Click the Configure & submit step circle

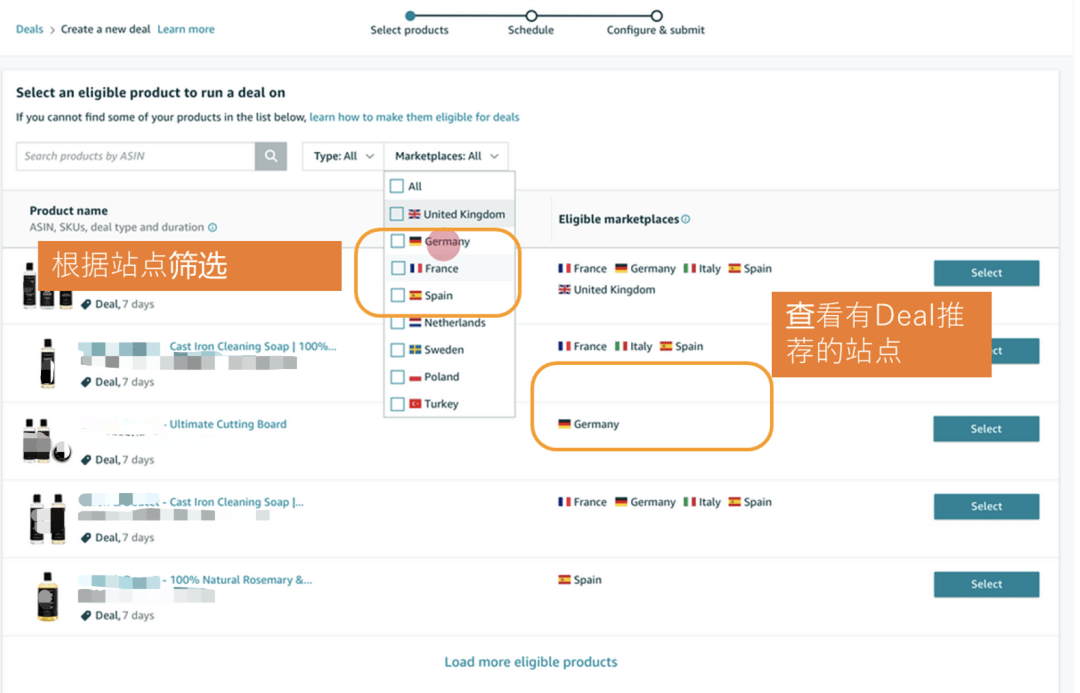(x=656, y=16)
